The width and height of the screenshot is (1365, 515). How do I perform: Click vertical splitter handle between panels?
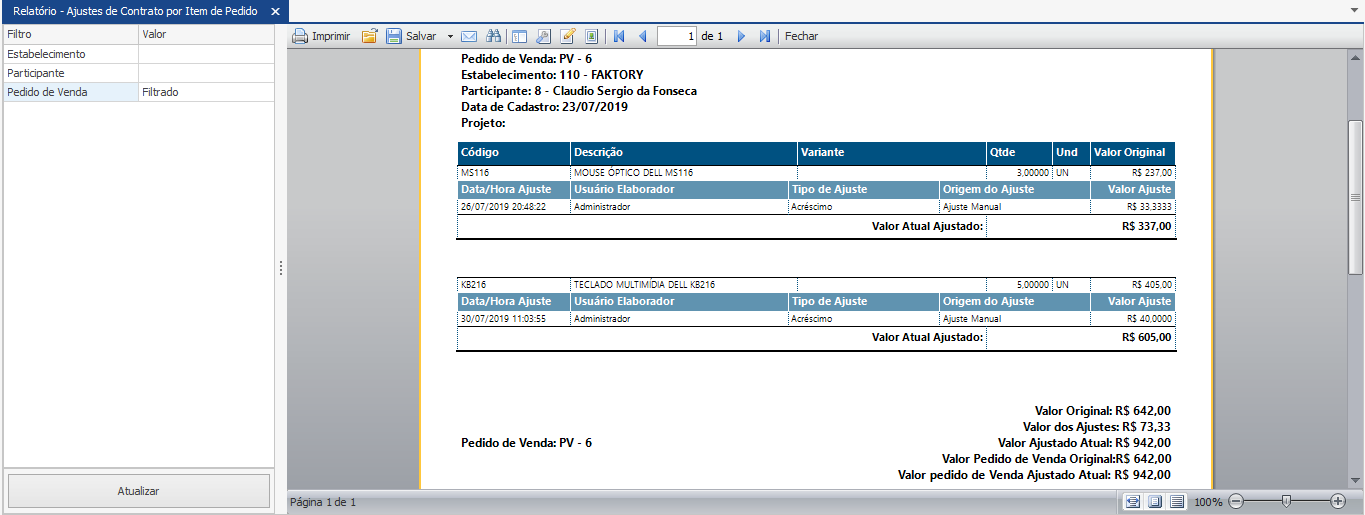(281, 268)
